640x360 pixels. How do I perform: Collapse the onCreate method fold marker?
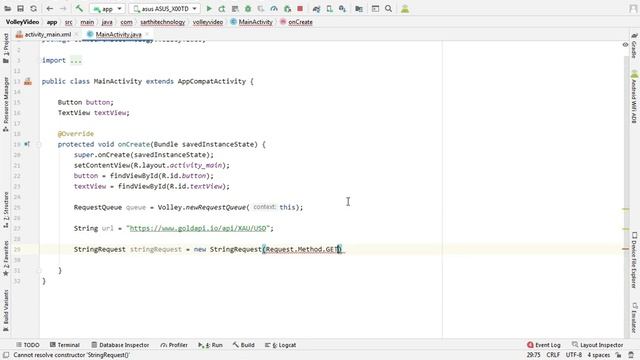[x=39, y=144]
